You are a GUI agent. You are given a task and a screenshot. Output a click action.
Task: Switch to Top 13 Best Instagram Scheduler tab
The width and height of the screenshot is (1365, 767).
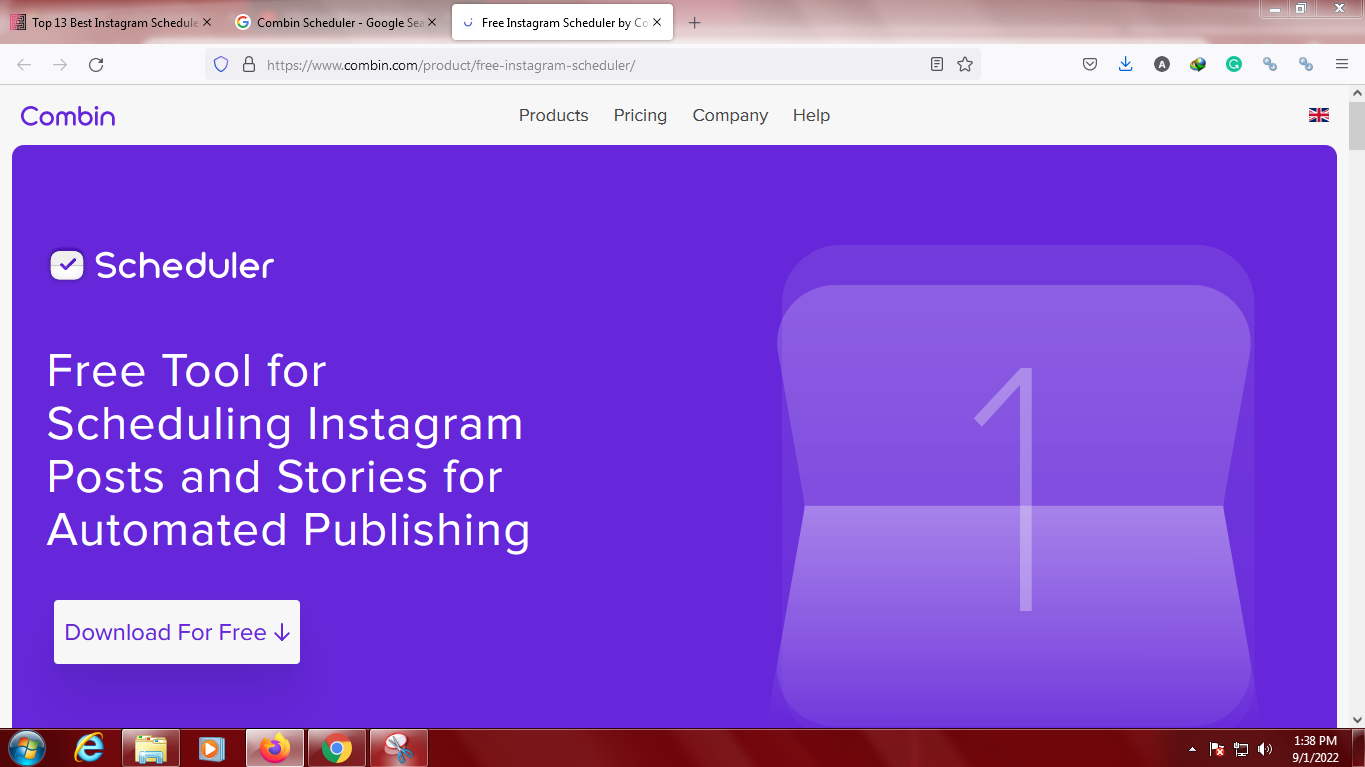[105, 22]
